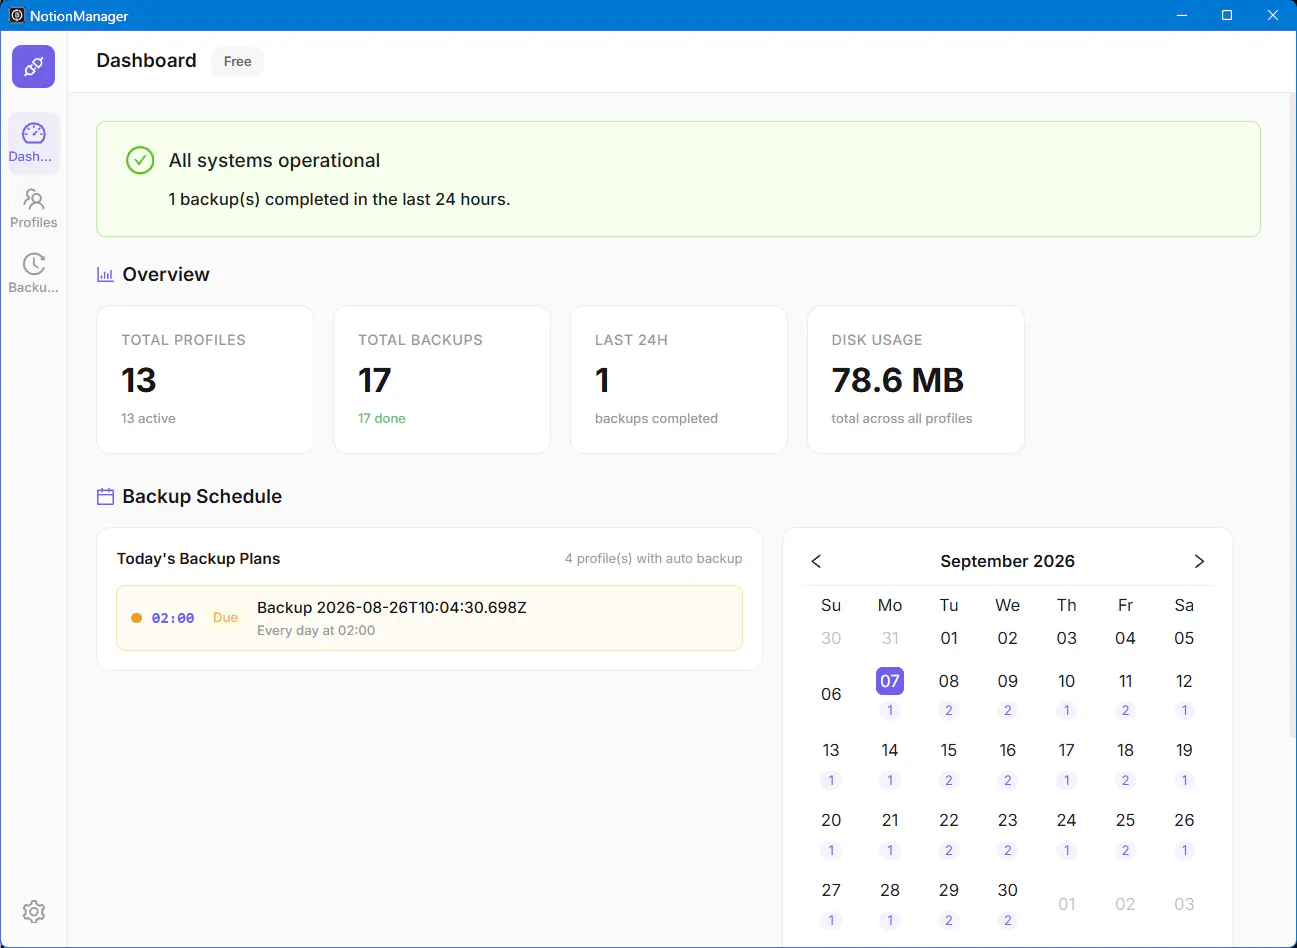Select September 10 in the calendar
Image resolution: width=1297 pixels, height=948 pixels.
[x=1066, y=681]
